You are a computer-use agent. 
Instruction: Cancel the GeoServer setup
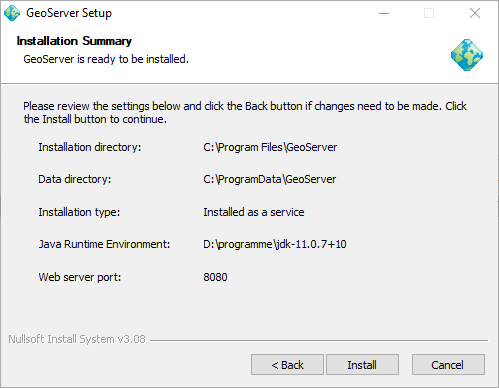pos(448,365)
